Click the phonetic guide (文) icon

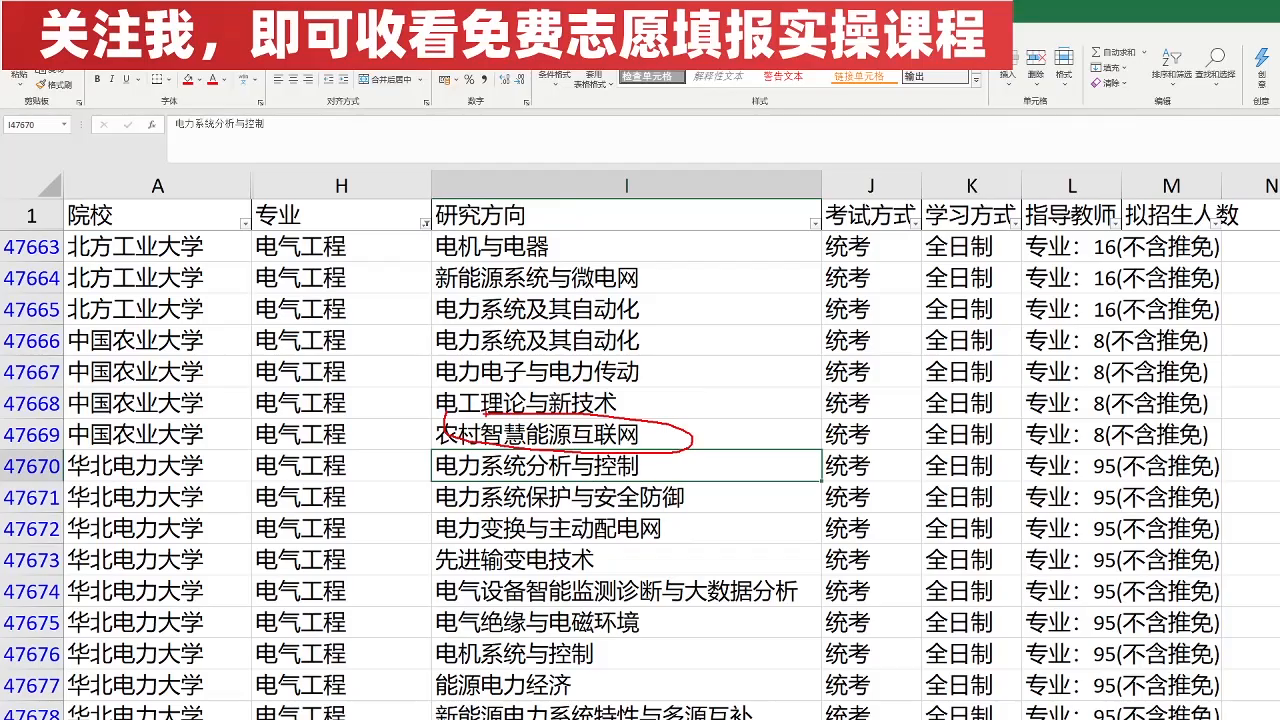pyautogui.click(x=243, y=79)
